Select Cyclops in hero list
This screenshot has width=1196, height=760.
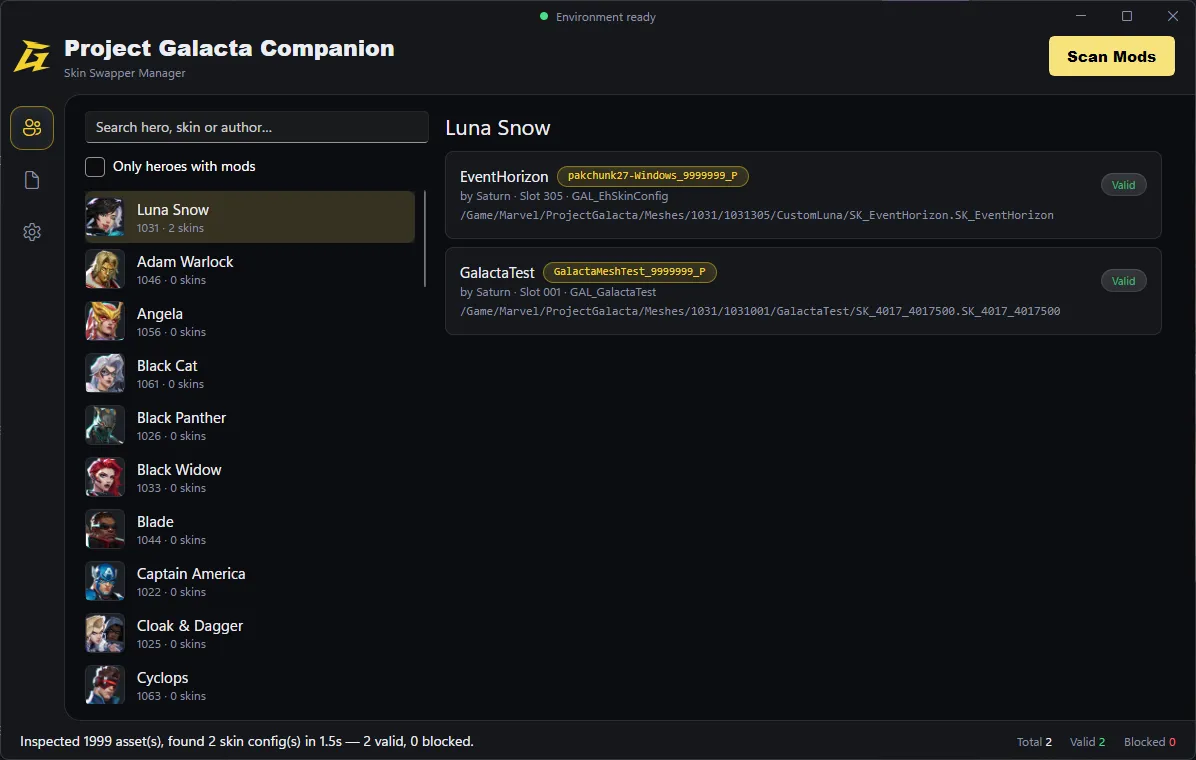pos(249,684)
